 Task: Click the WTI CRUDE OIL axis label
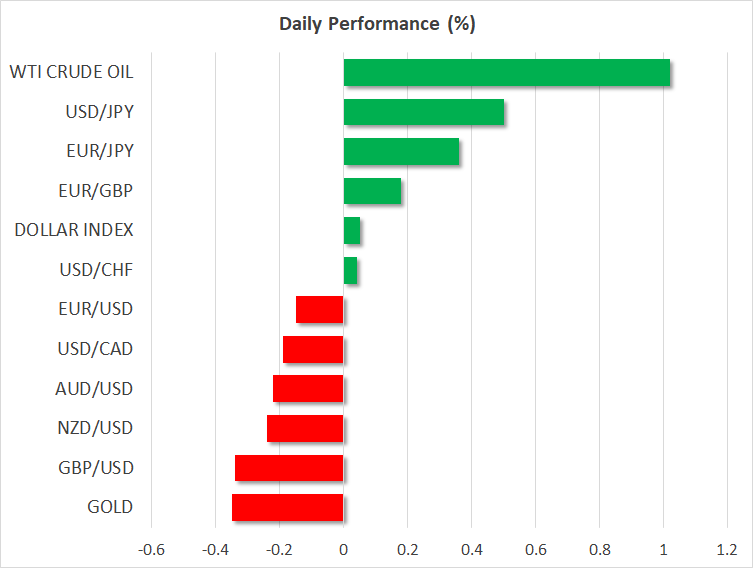[71, 72]
